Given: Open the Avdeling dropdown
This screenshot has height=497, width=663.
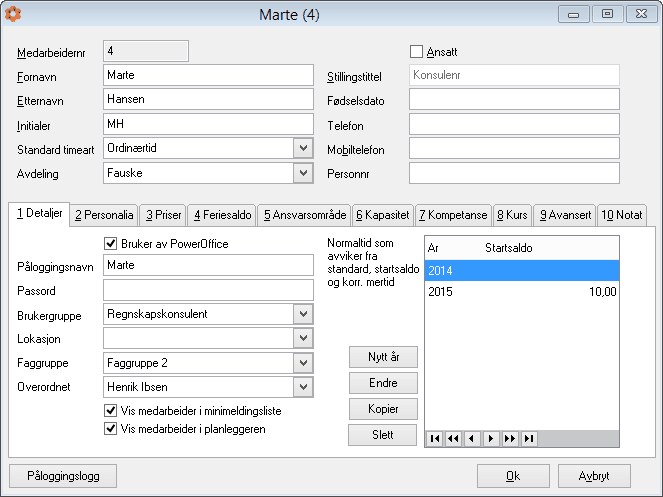Looking at the screenshot, I should (x=303, y=173).
